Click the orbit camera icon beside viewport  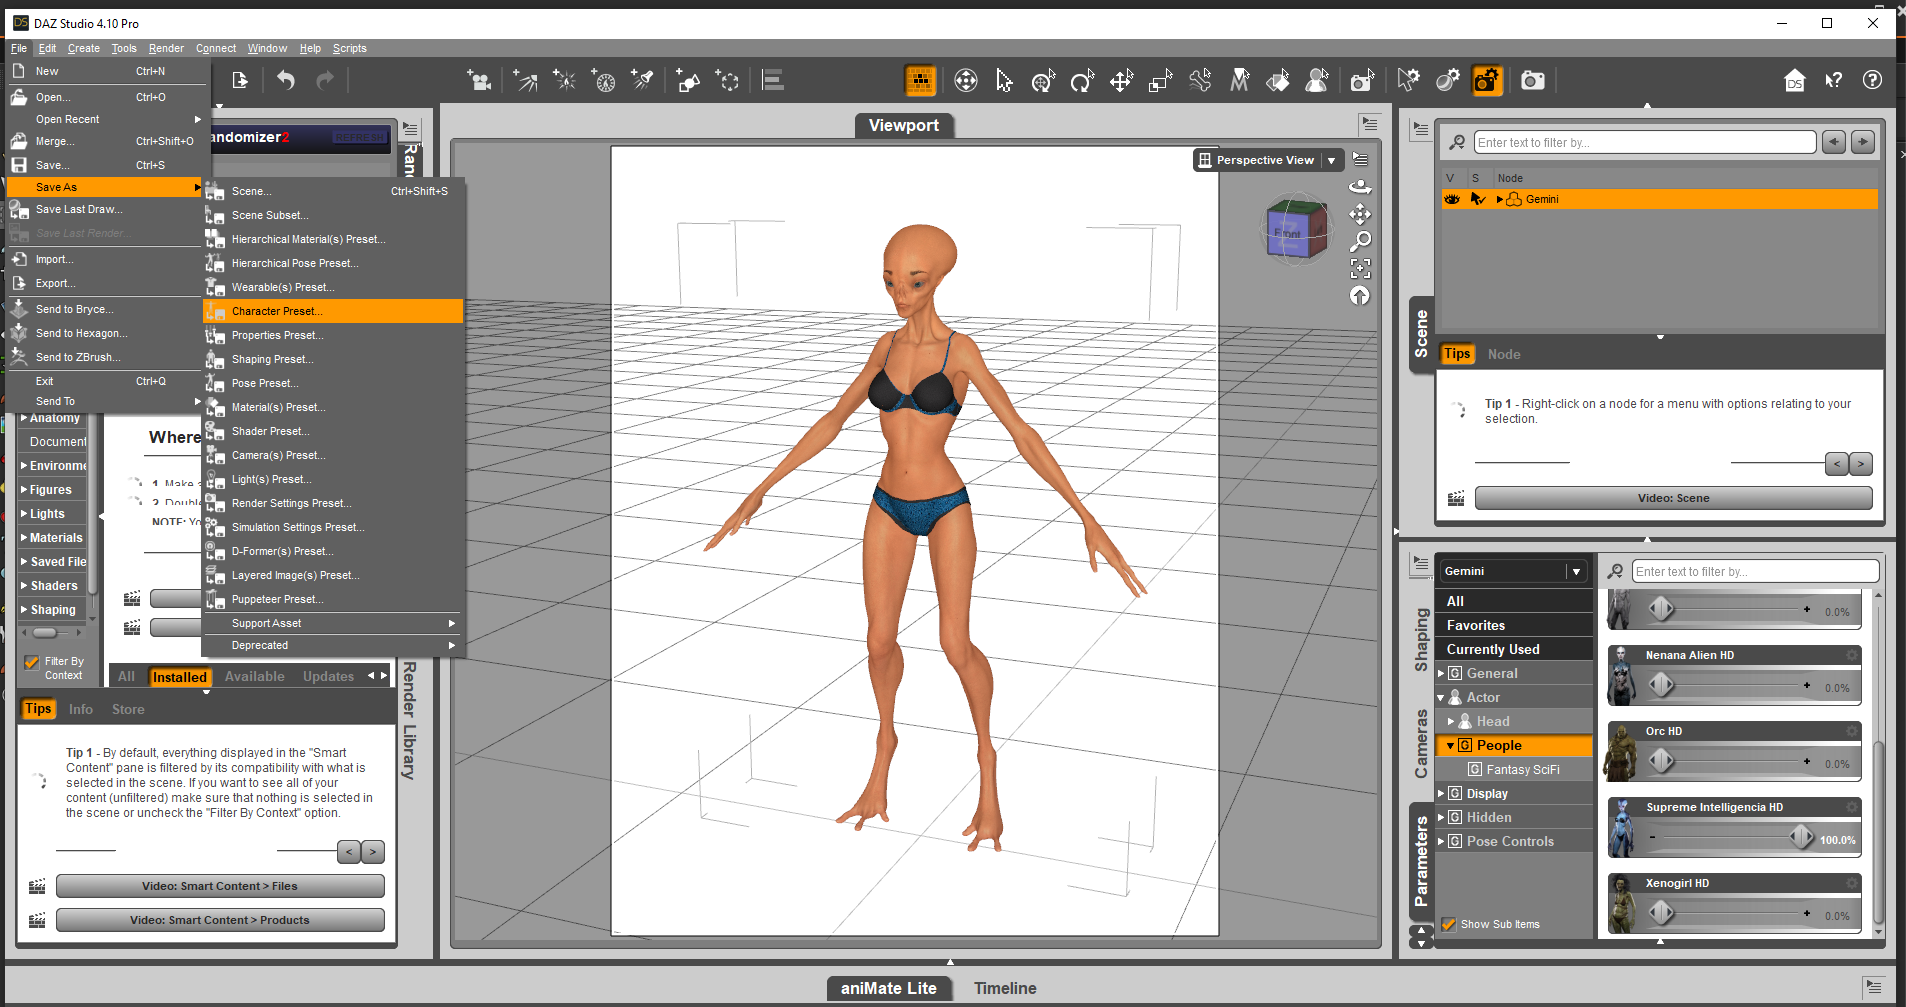tap(1360, 187)
